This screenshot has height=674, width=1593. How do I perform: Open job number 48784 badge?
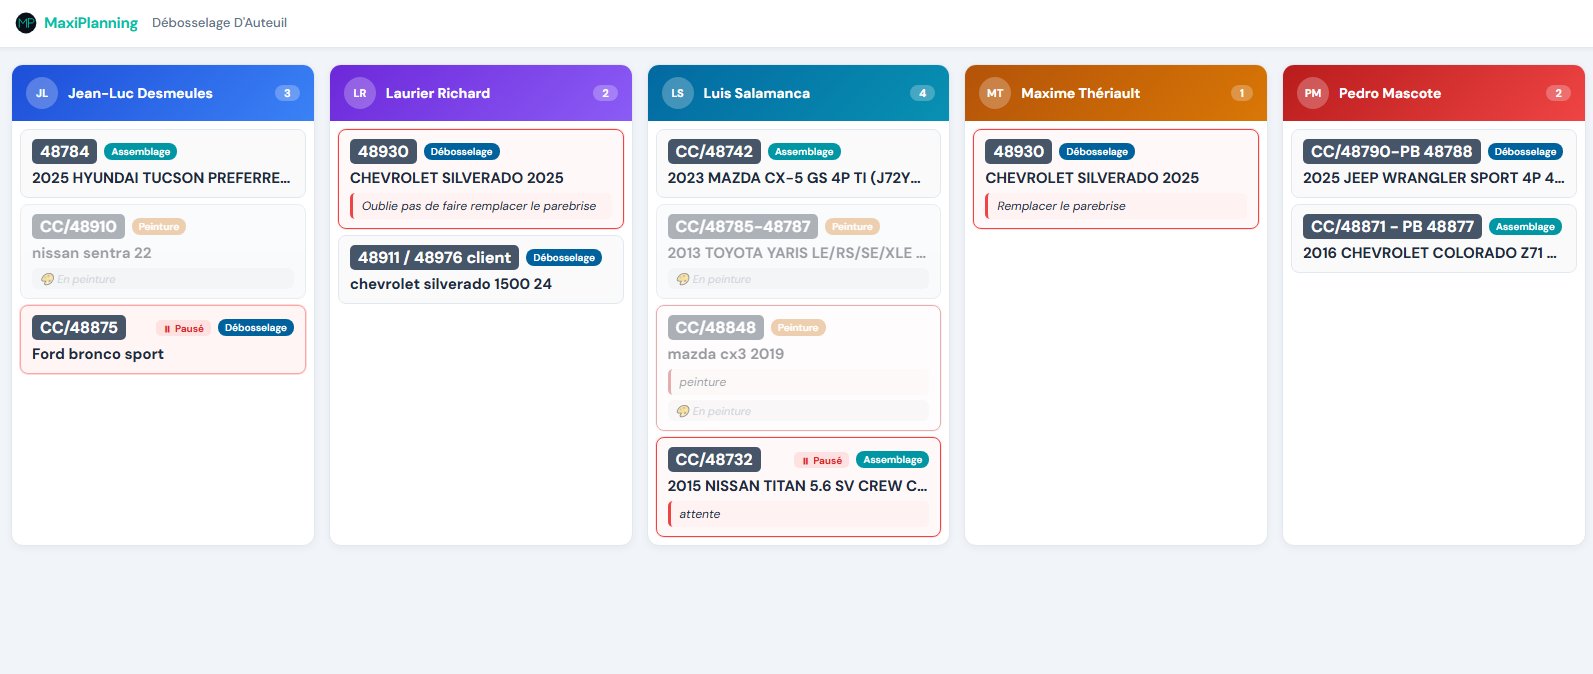(x=64, y=151)
